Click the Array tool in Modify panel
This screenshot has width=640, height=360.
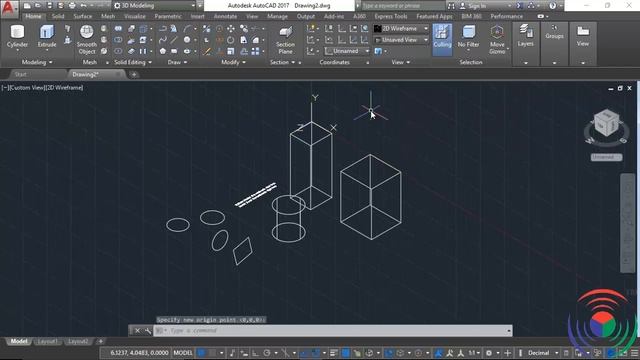tap(255, 51)
